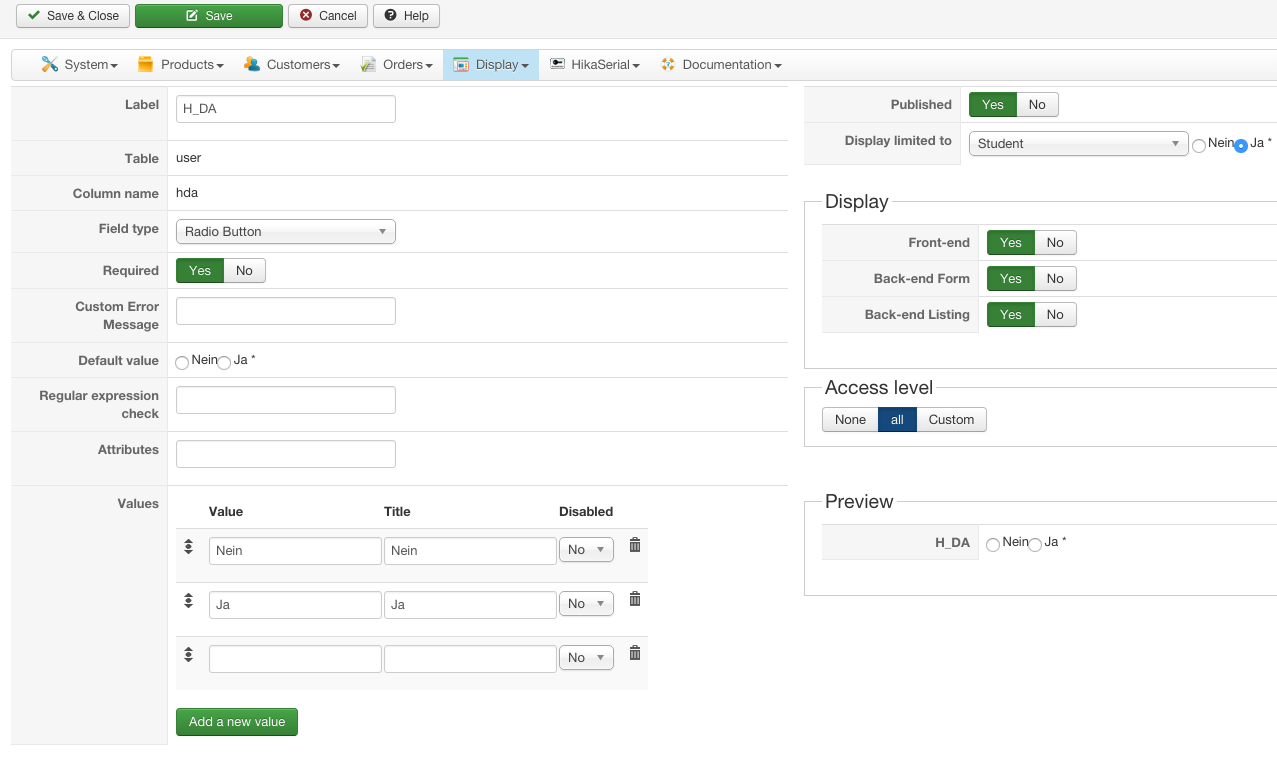Set Access level to Custom
Viewport: 1277px width, 761px height.
[951, 420]
